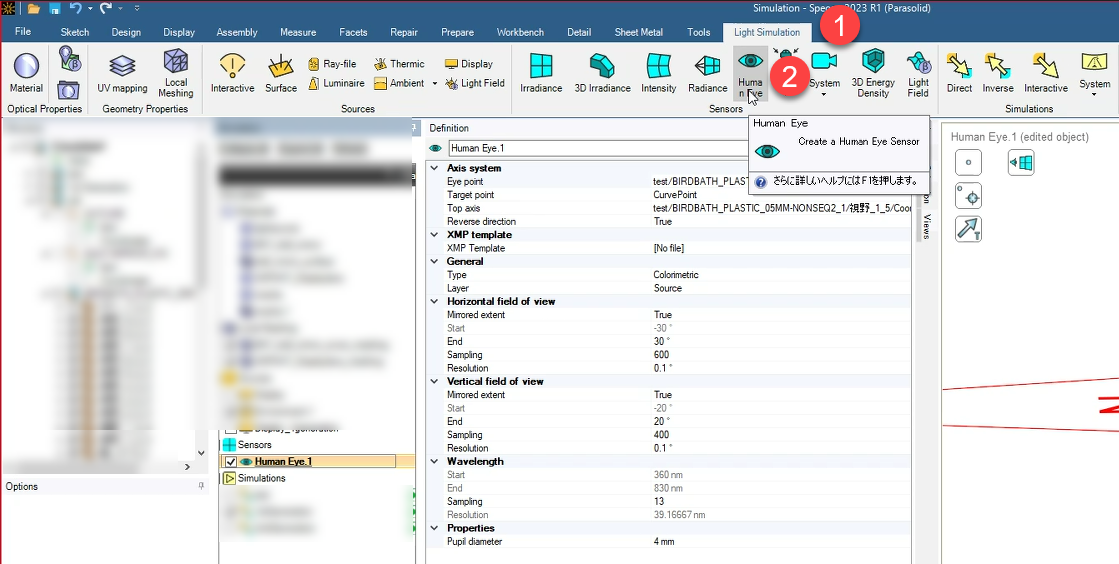The width and height of the screenshot is (1119, 564).
Task: Start an Interactive simulation
Action: coord(1045,74)
